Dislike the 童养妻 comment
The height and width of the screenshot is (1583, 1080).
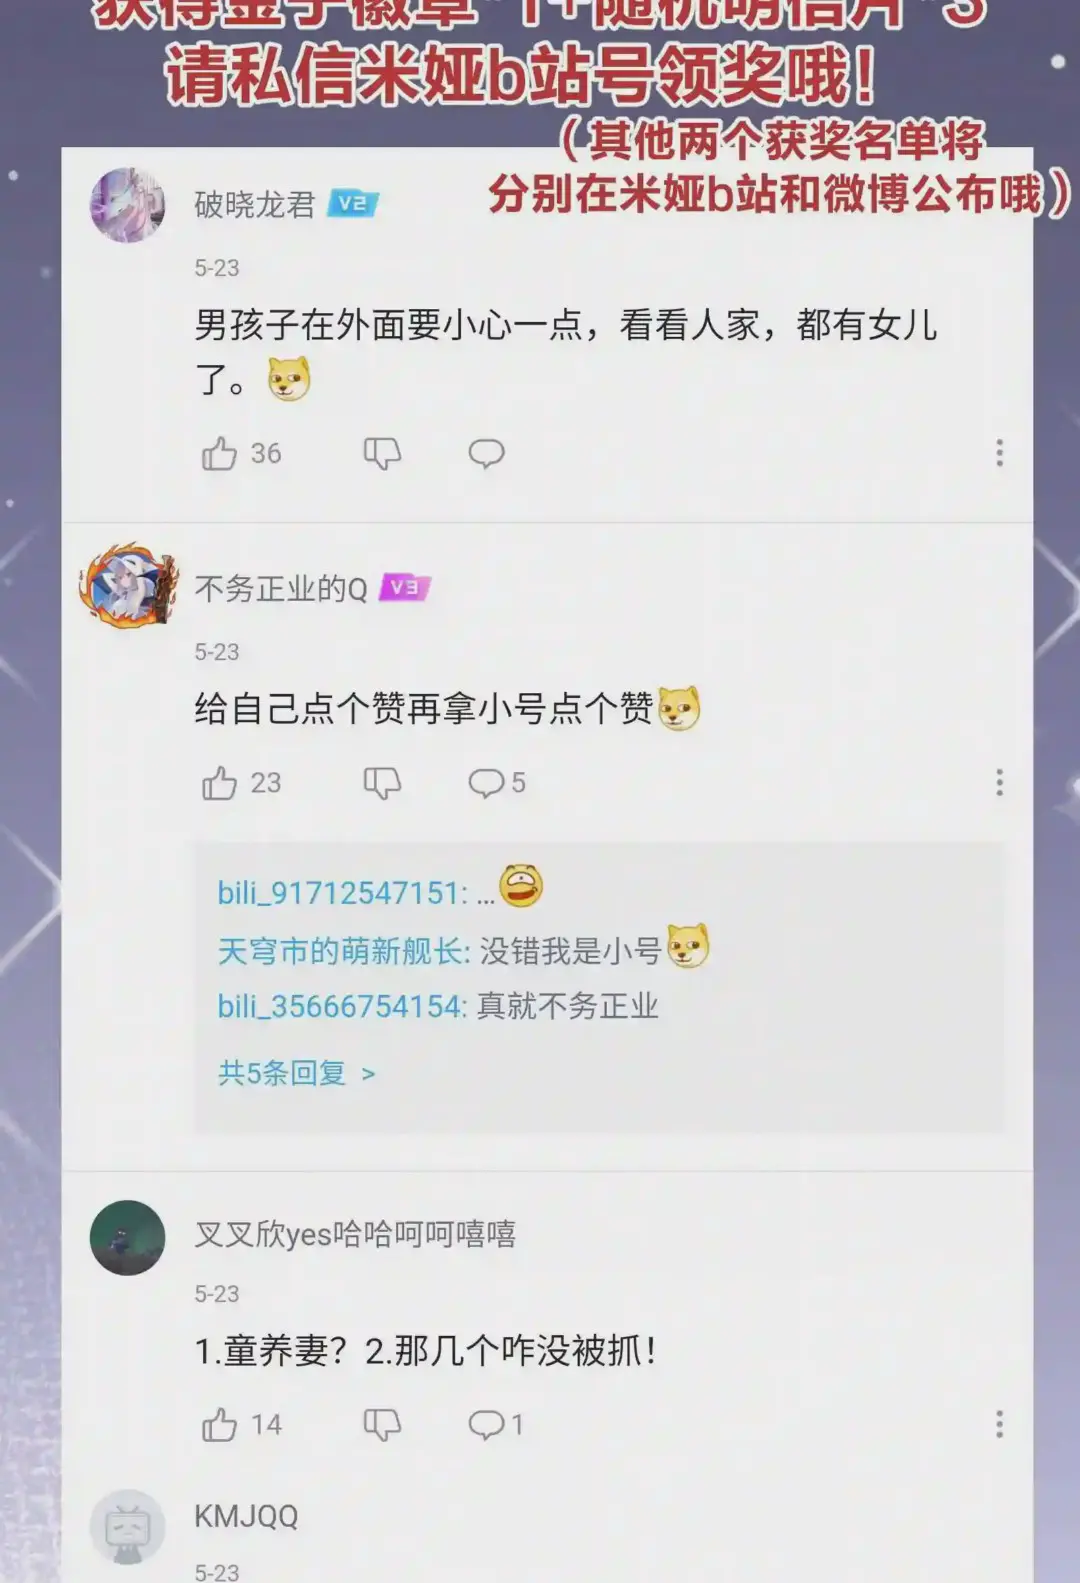[382, 1425]
